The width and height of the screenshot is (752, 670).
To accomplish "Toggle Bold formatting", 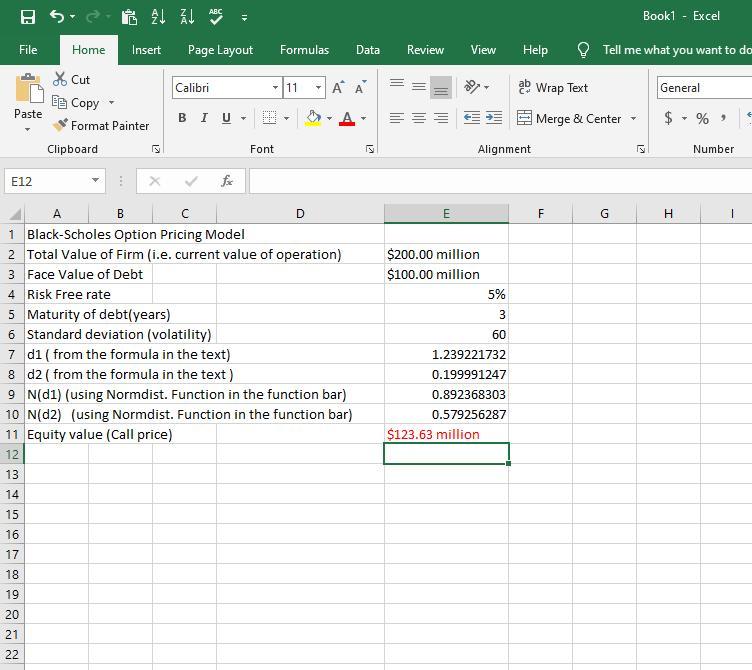I will tap(182, 118).
